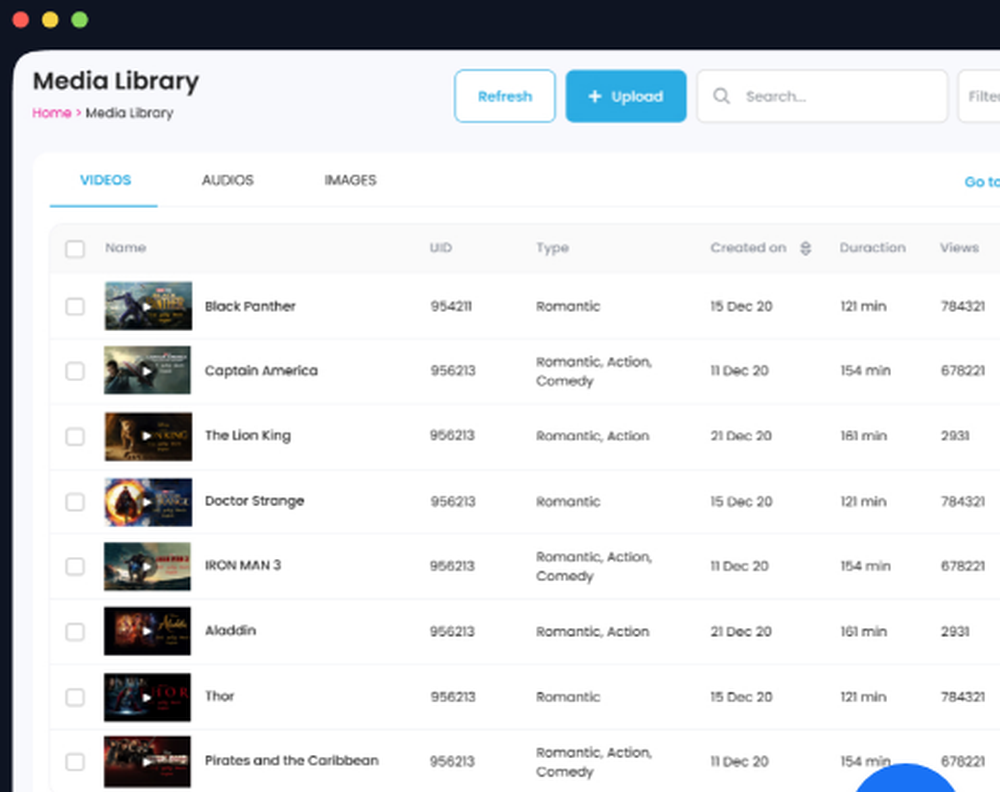The width and height of the screenshot is (1000, 792).
Task: Check the Captain America row checkbox
Action: 75,371
